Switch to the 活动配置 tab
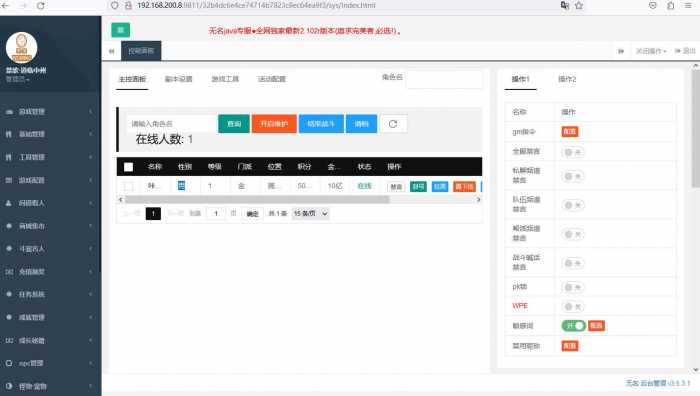This screenshot has width=700, height=396. pos(272,79)
